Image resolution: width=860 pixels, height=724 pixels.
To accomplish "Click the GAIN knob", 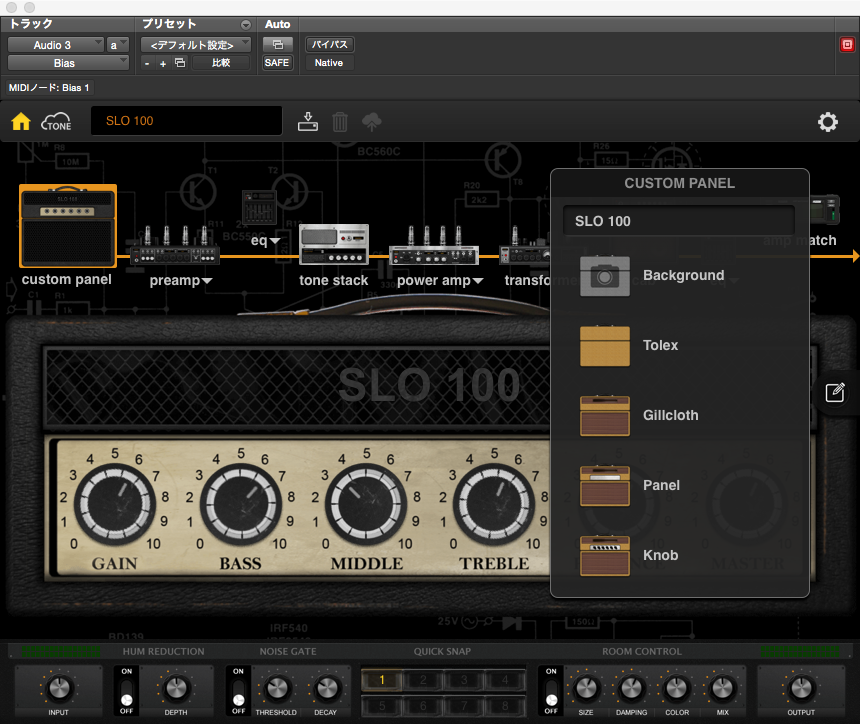I will 115,504.
